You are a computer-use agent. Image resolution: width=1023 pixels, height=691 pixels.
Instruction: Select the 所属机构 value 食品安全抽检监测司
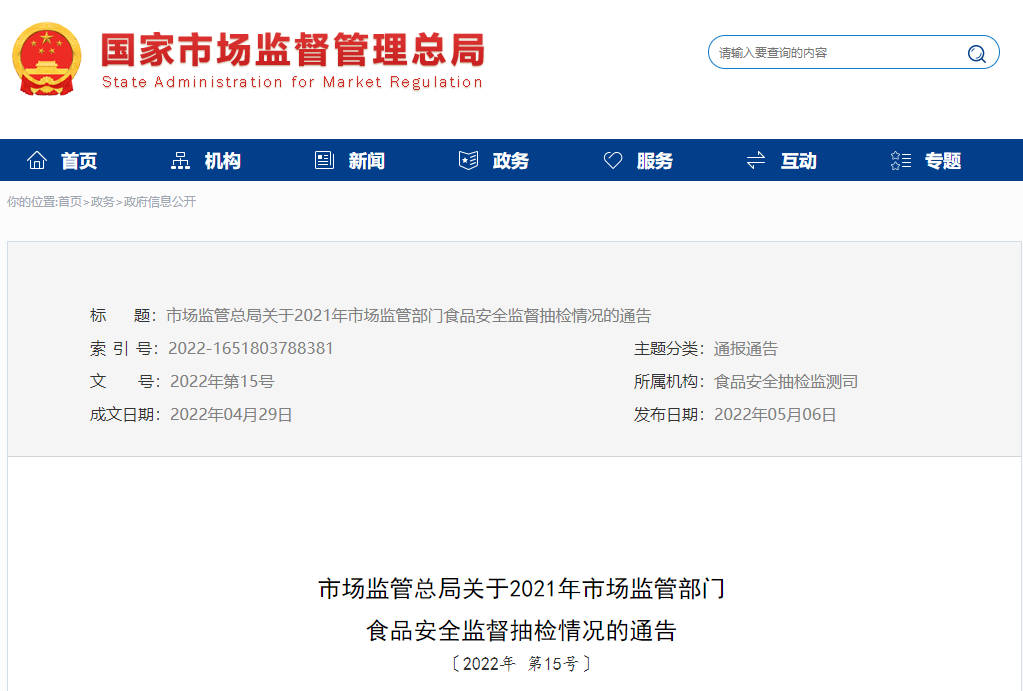[x=786, y=382]
